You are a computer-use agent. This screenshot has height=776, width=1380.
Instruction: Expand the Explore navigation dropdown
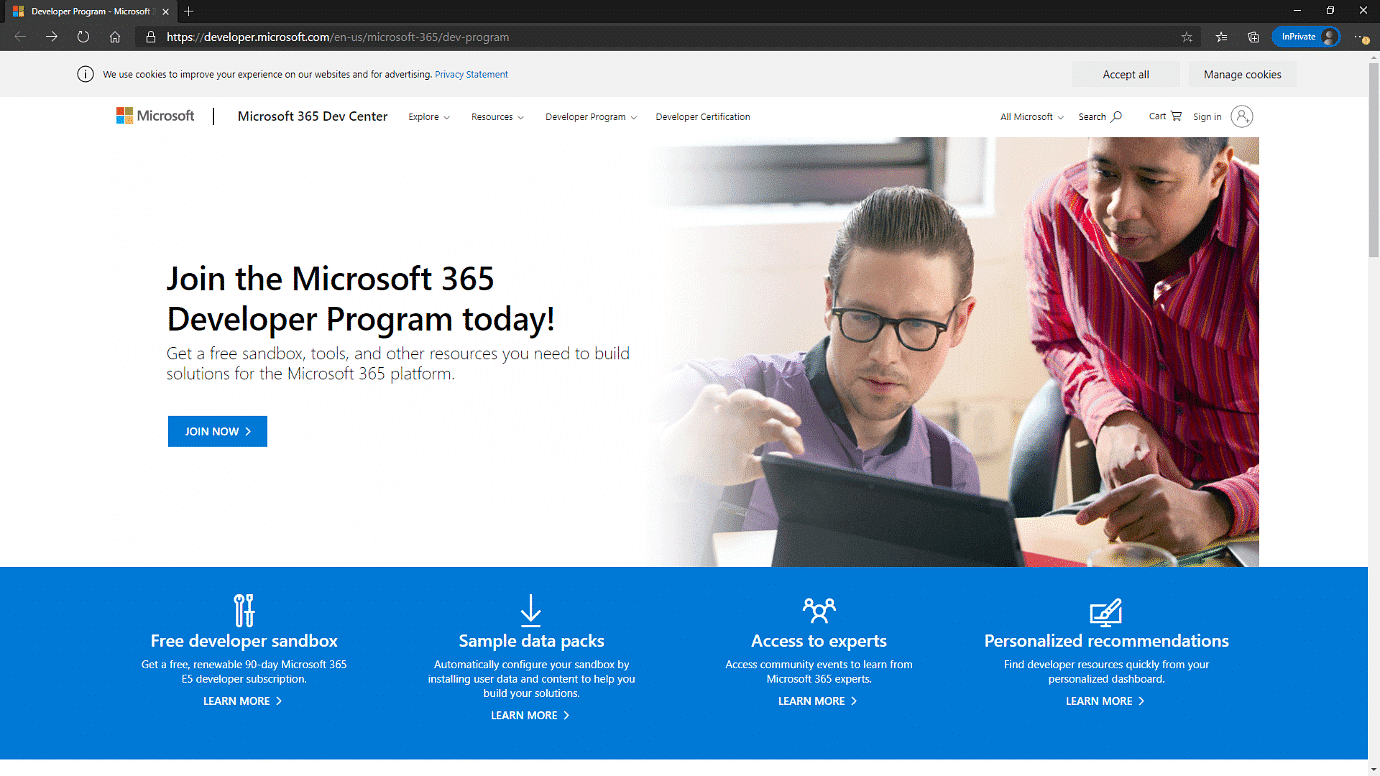tap(428, 116)
